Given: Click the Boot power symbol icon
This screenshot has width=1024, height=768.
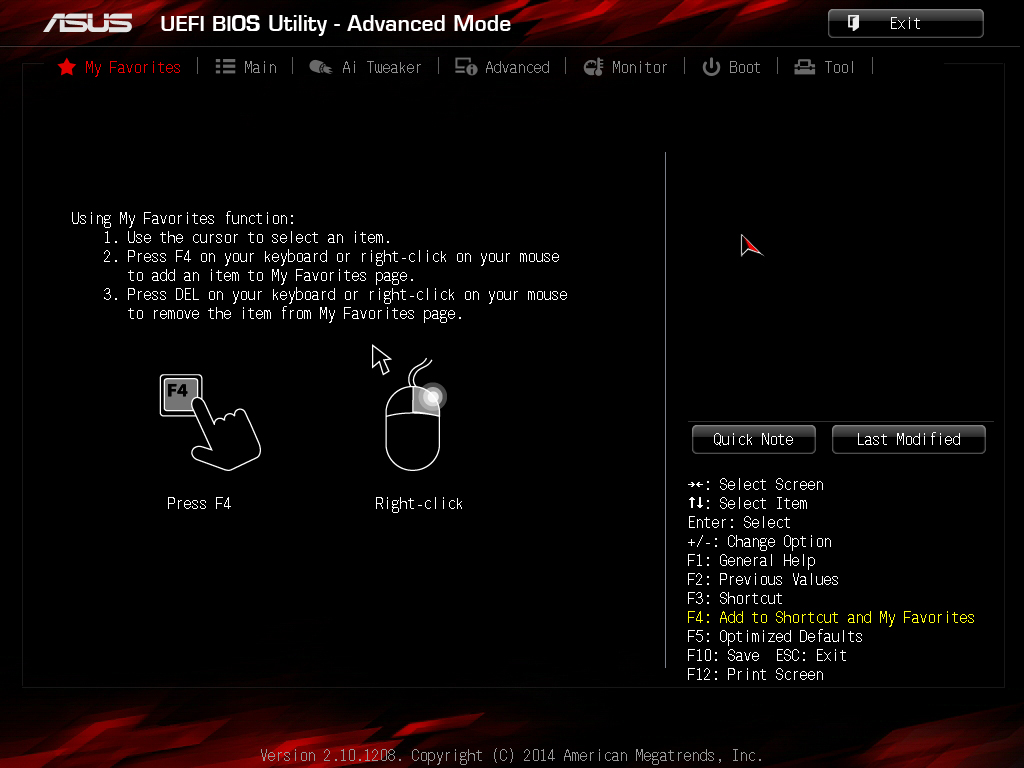Looking at the screenshot, I should 711,67.
